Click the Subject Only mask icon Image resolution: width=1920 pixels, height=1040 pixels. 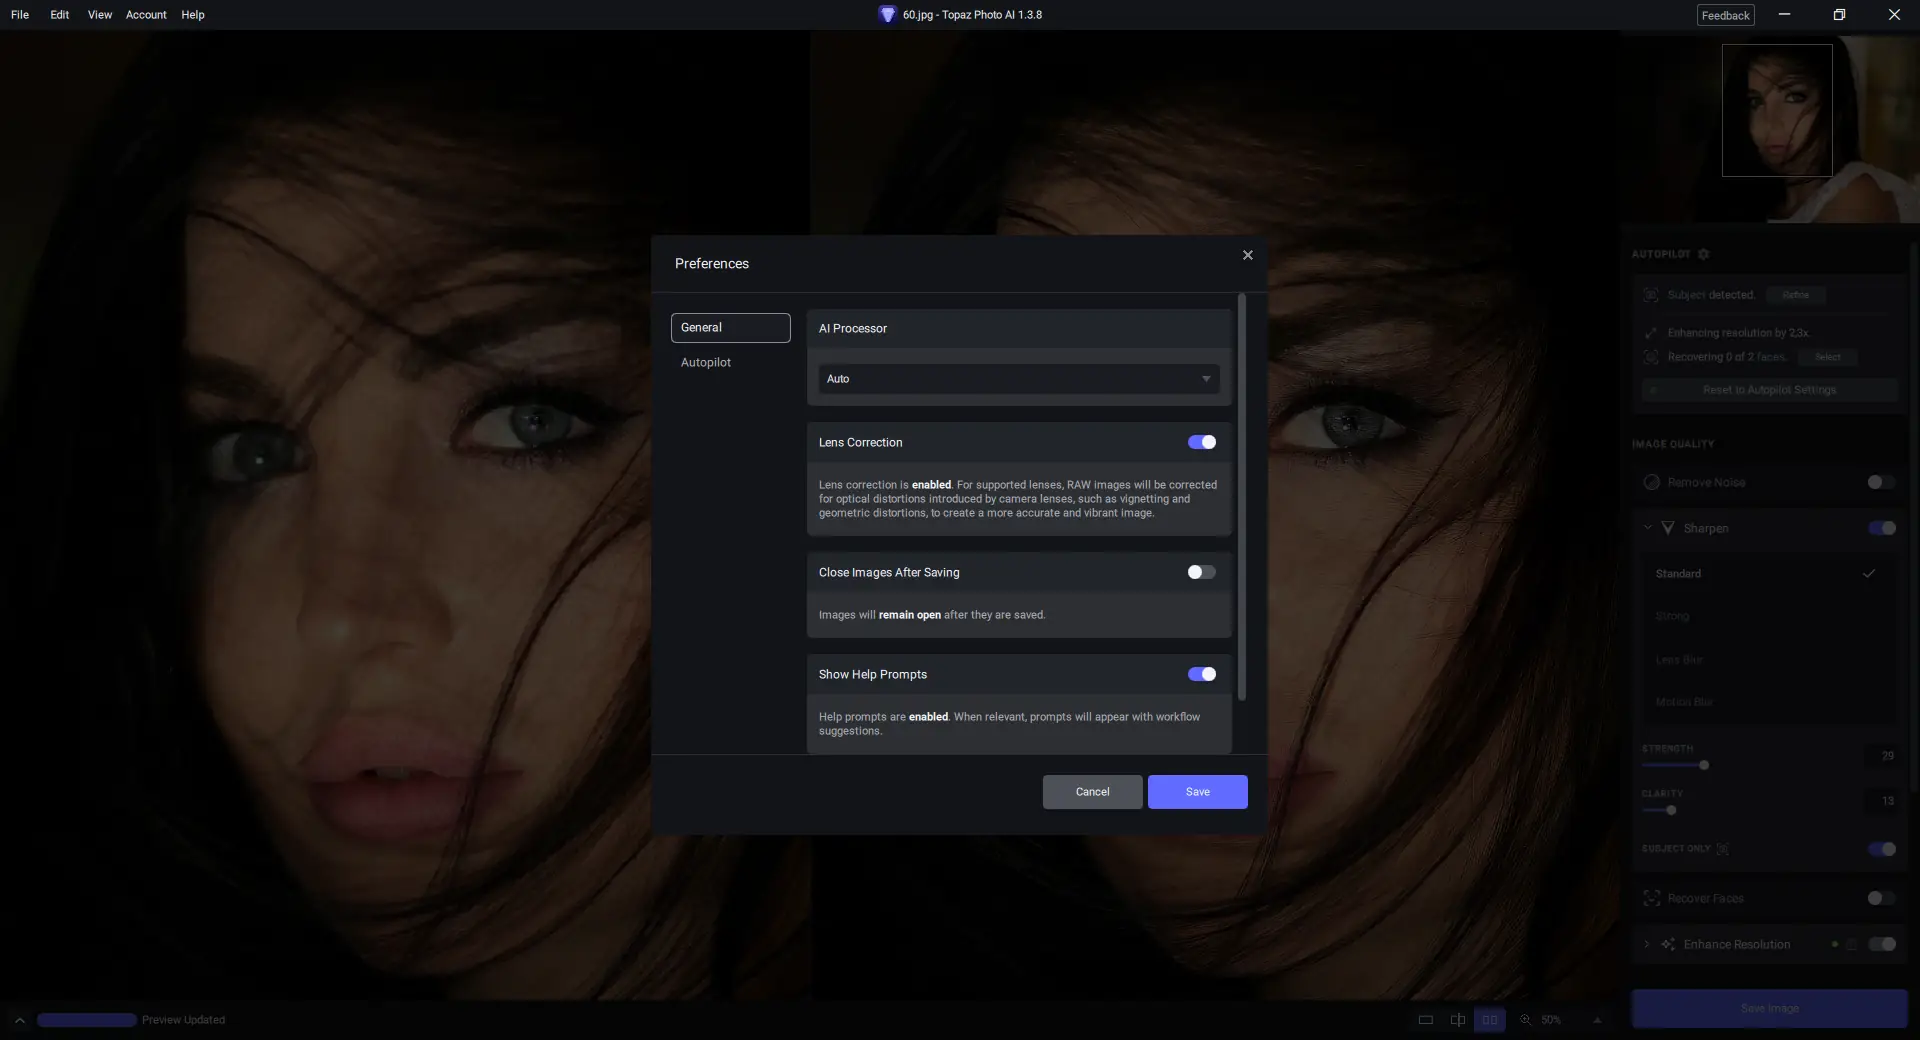tap(1722, 849)
